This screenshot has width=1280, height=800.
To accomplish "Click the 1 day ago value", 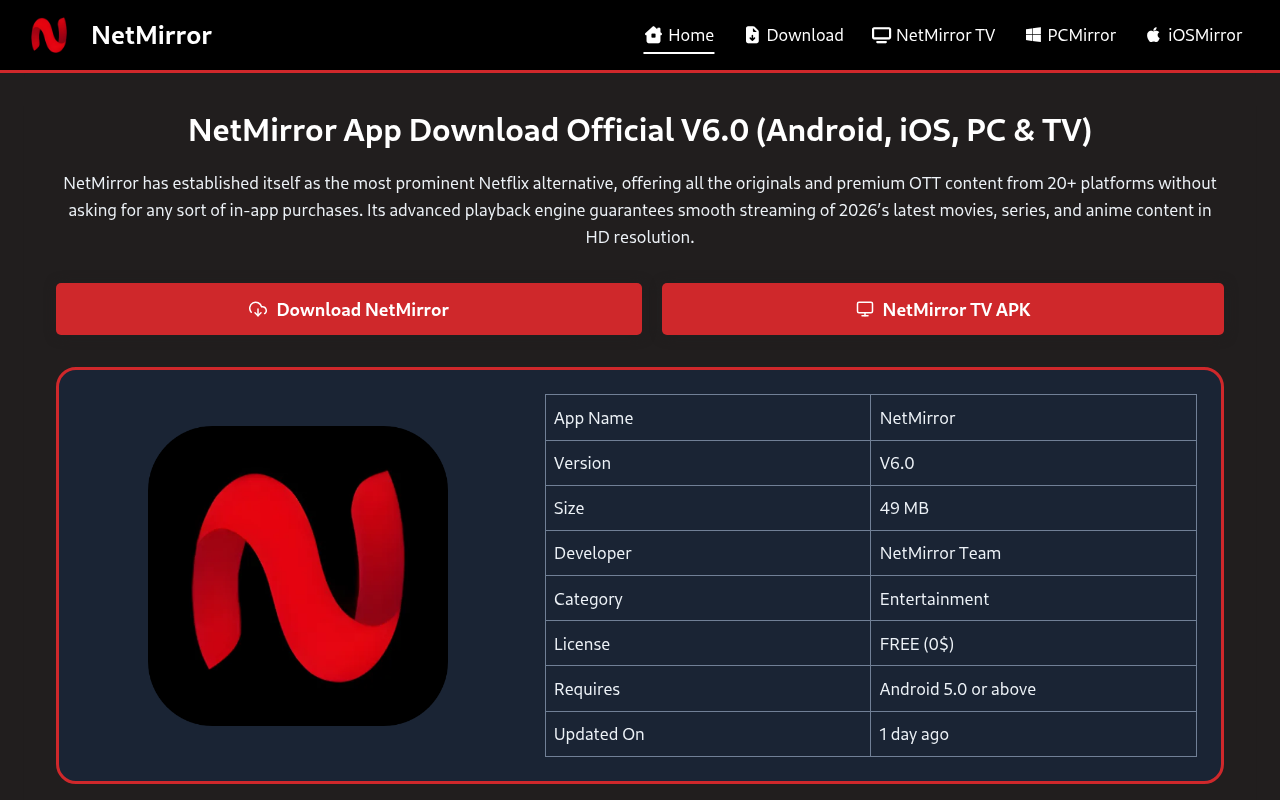I will 1034,734.
